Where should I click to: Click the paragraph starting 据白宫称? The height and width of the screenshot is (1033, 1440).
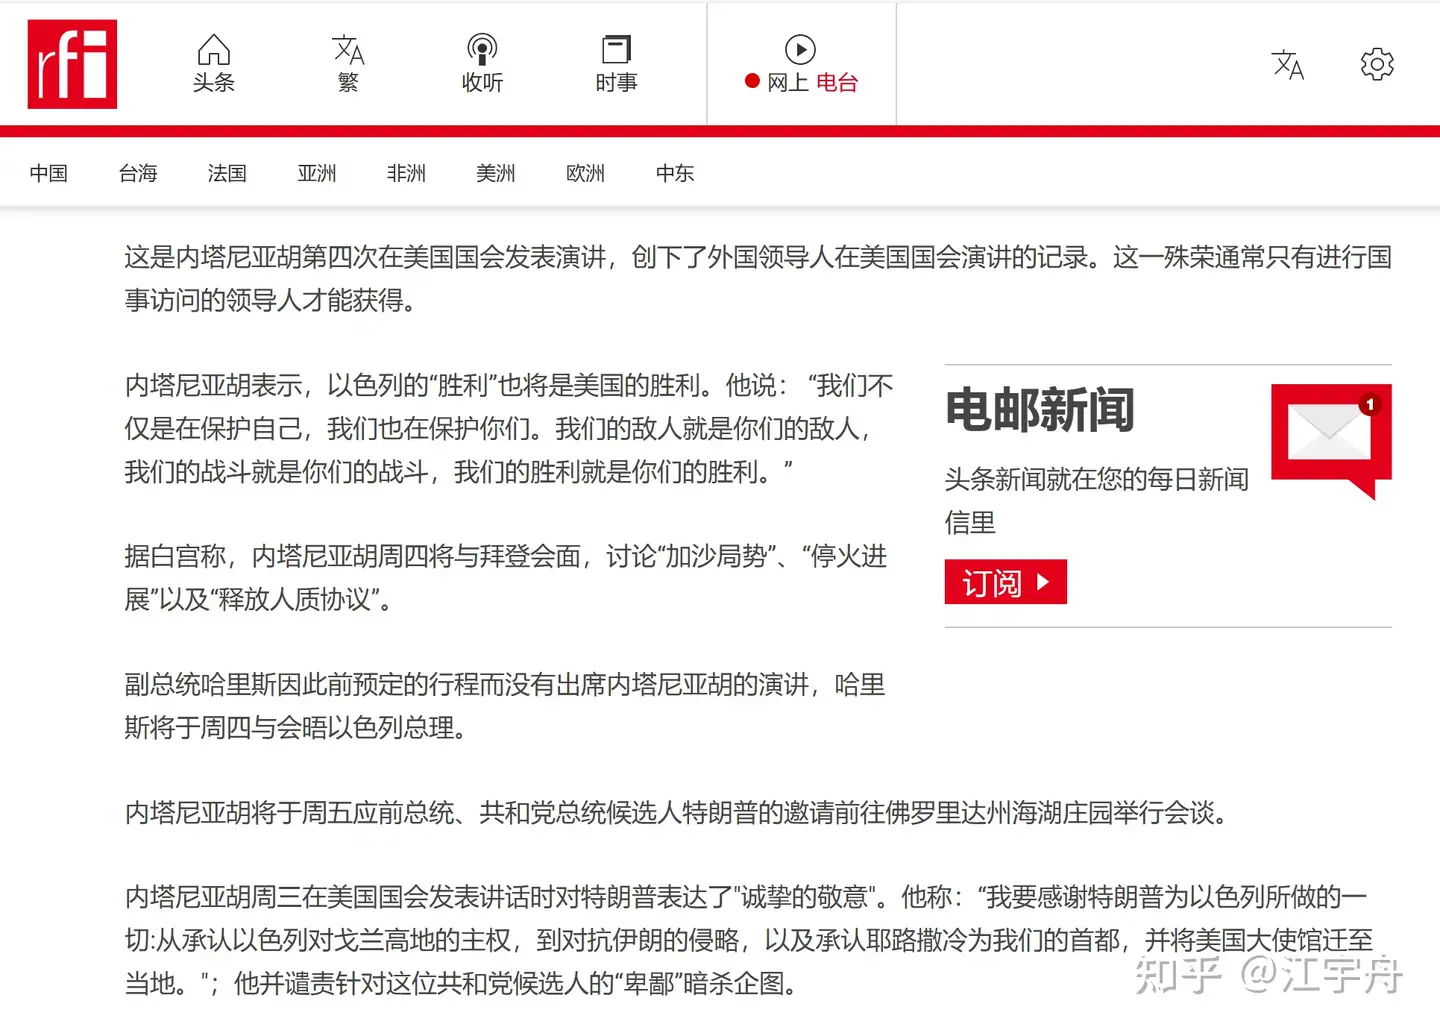(x=506, y=577)
